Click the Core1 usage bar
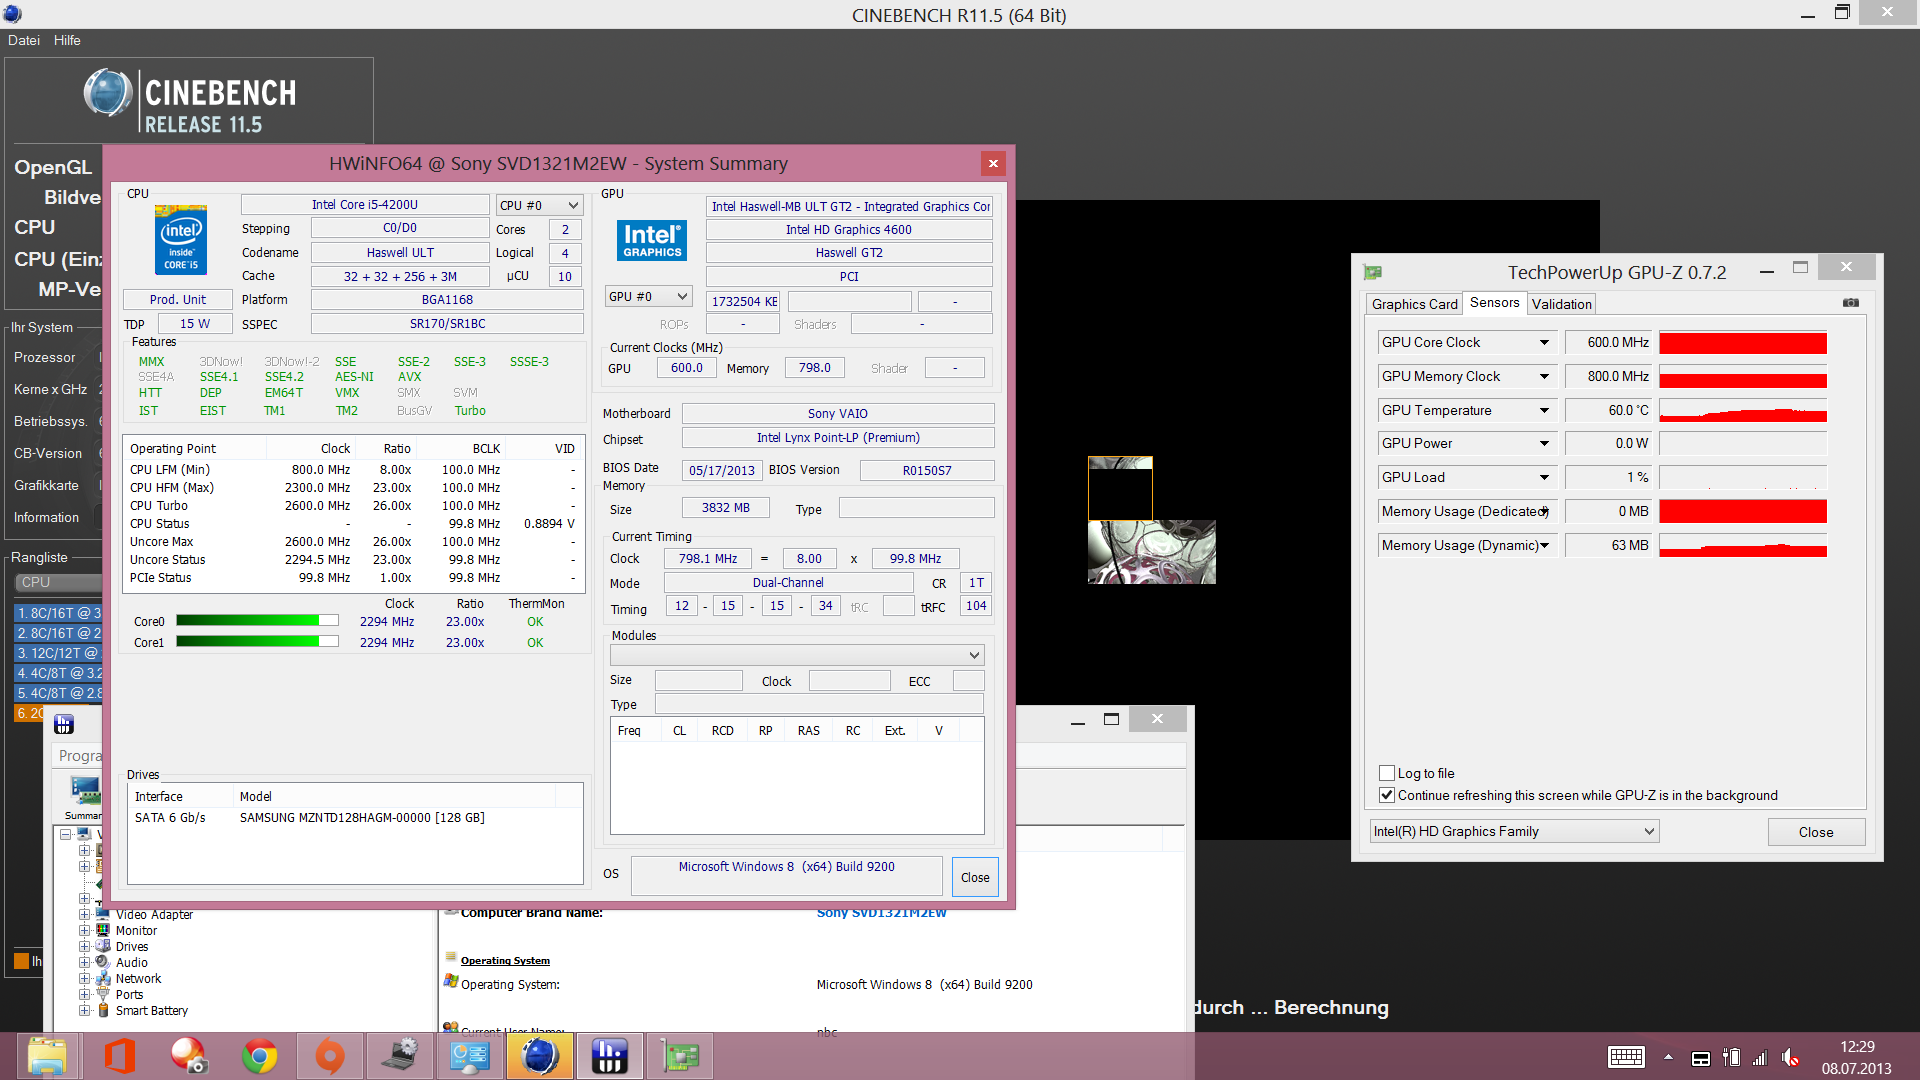 point(257,642)
